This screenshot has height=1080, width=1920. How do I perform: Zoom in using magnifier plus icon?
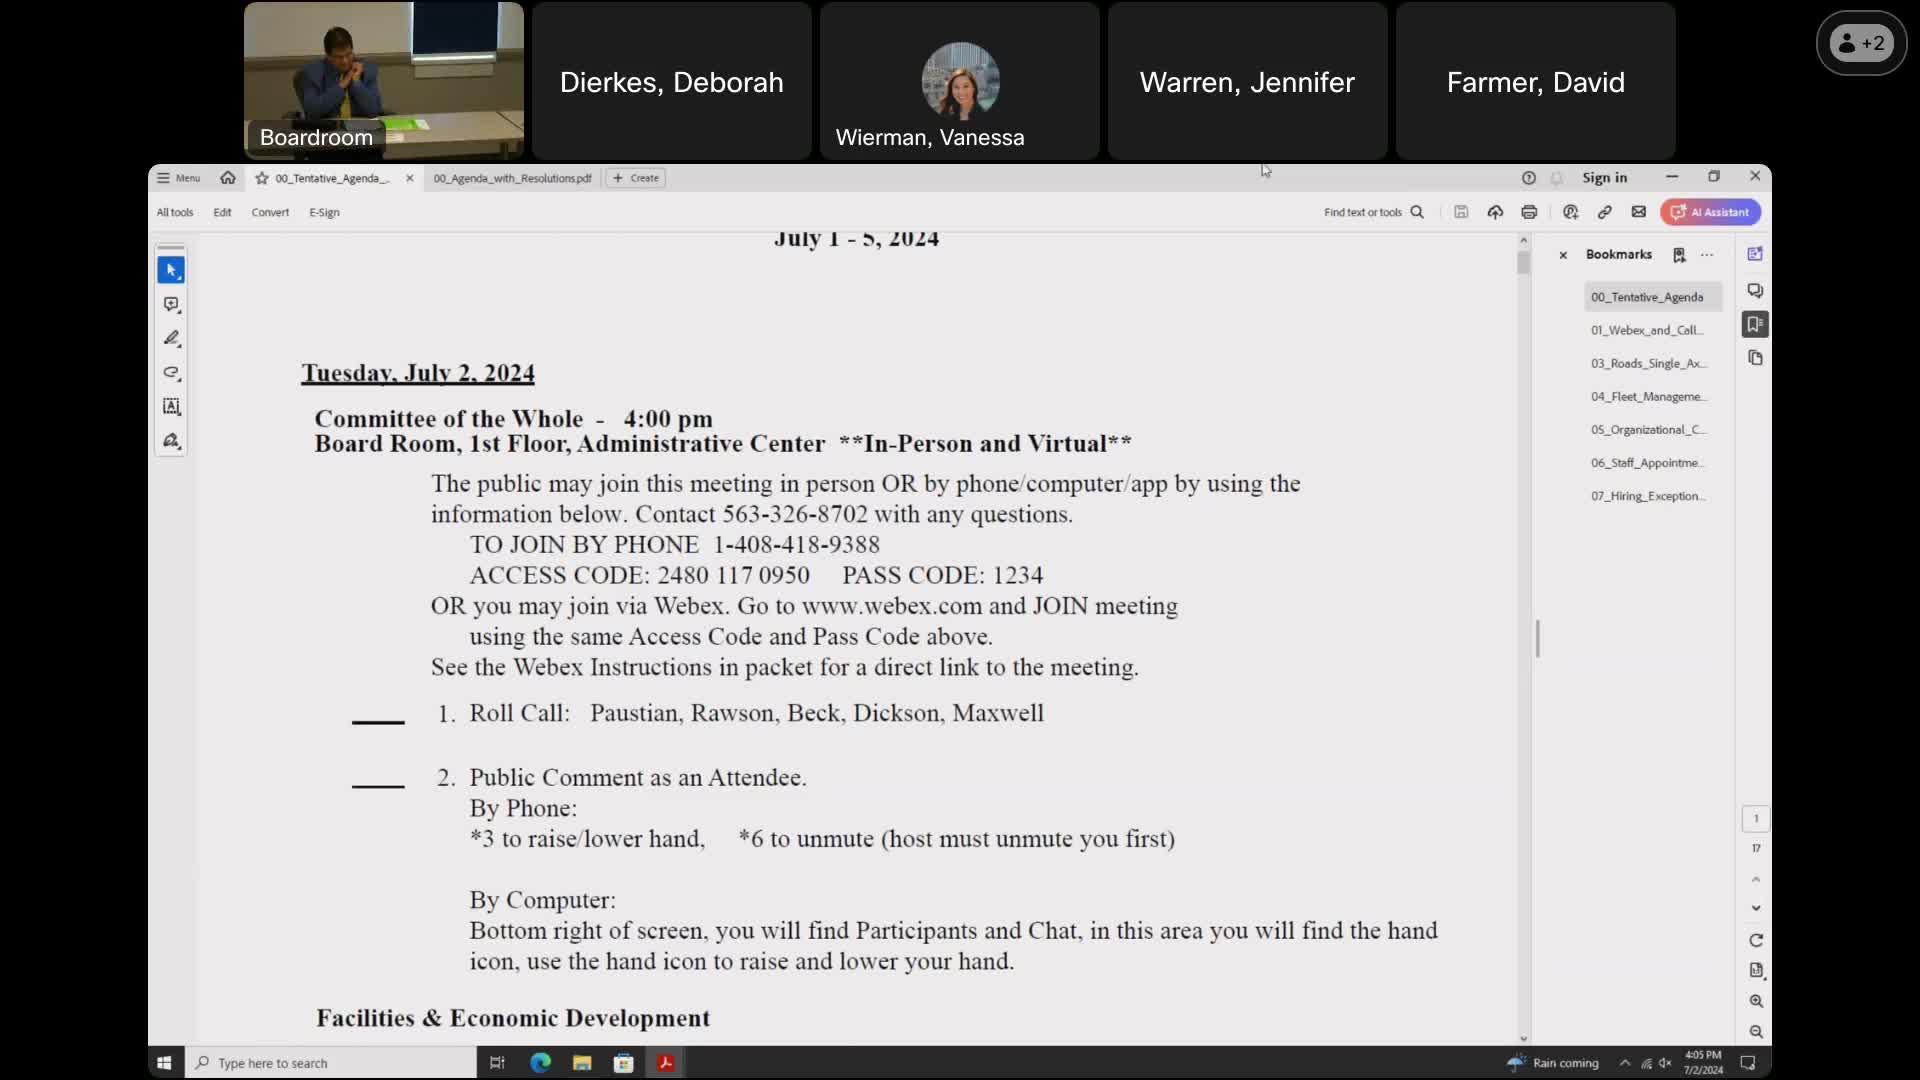(x=1756, y=1001)
